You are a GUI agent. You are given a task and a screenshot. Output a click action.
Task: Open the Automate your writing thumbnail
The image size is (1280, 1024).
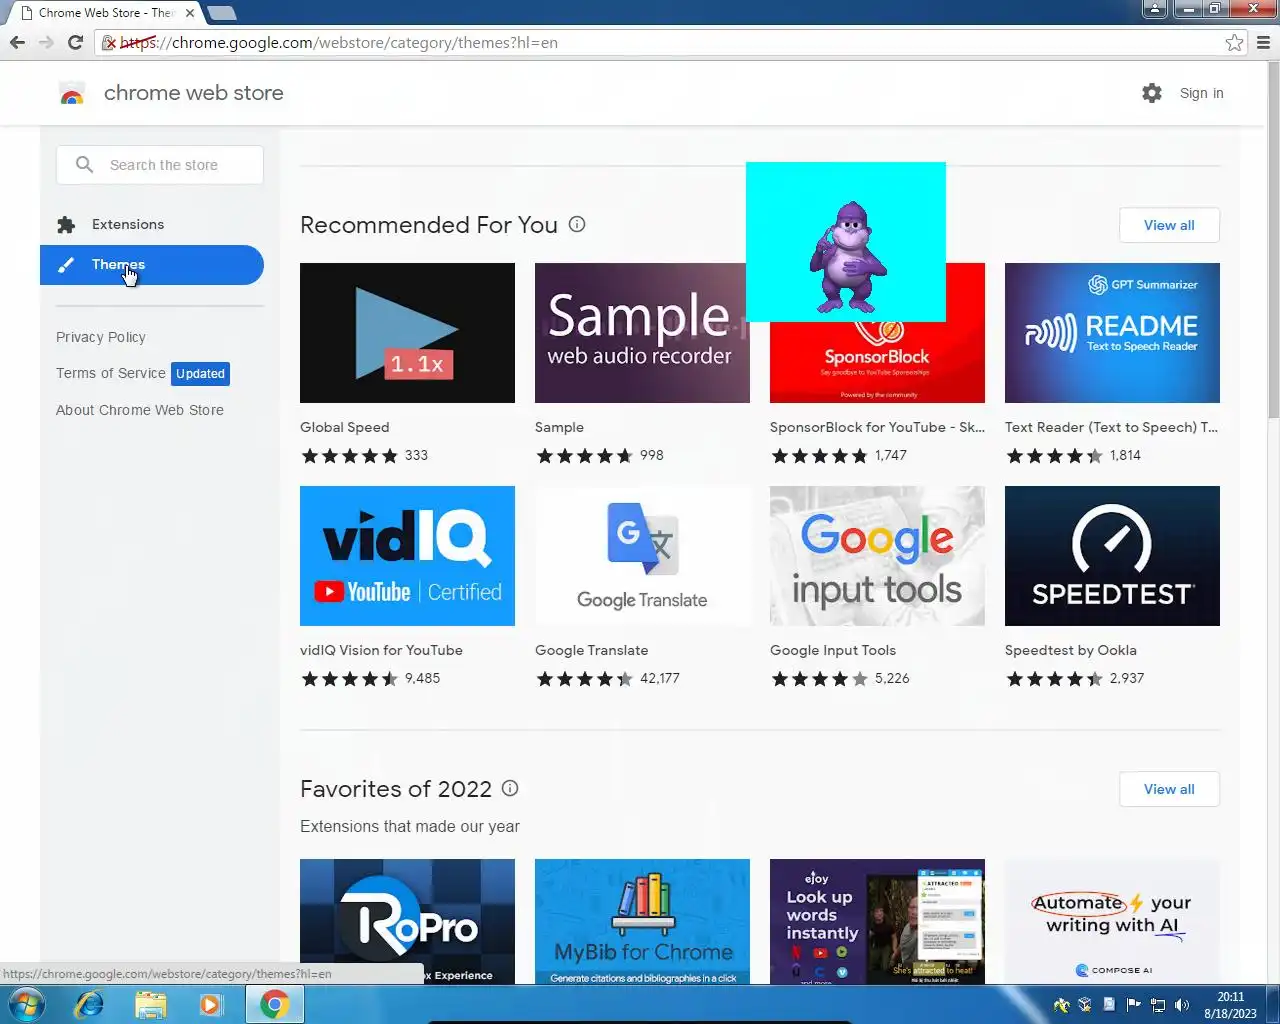point(1112,921)
